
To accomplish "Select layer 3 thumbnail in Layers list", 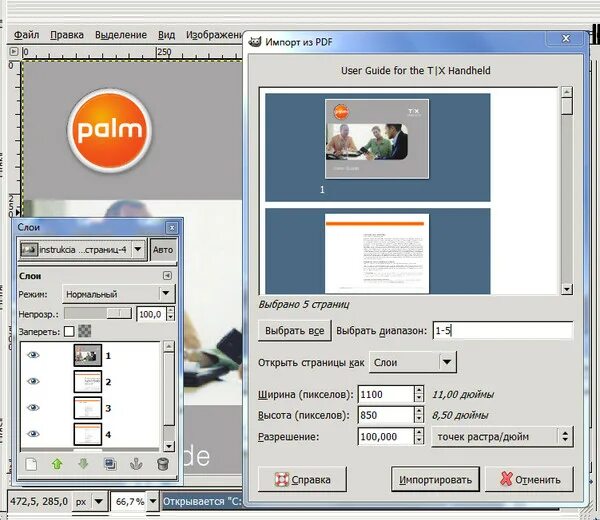I will coord(88,408).
